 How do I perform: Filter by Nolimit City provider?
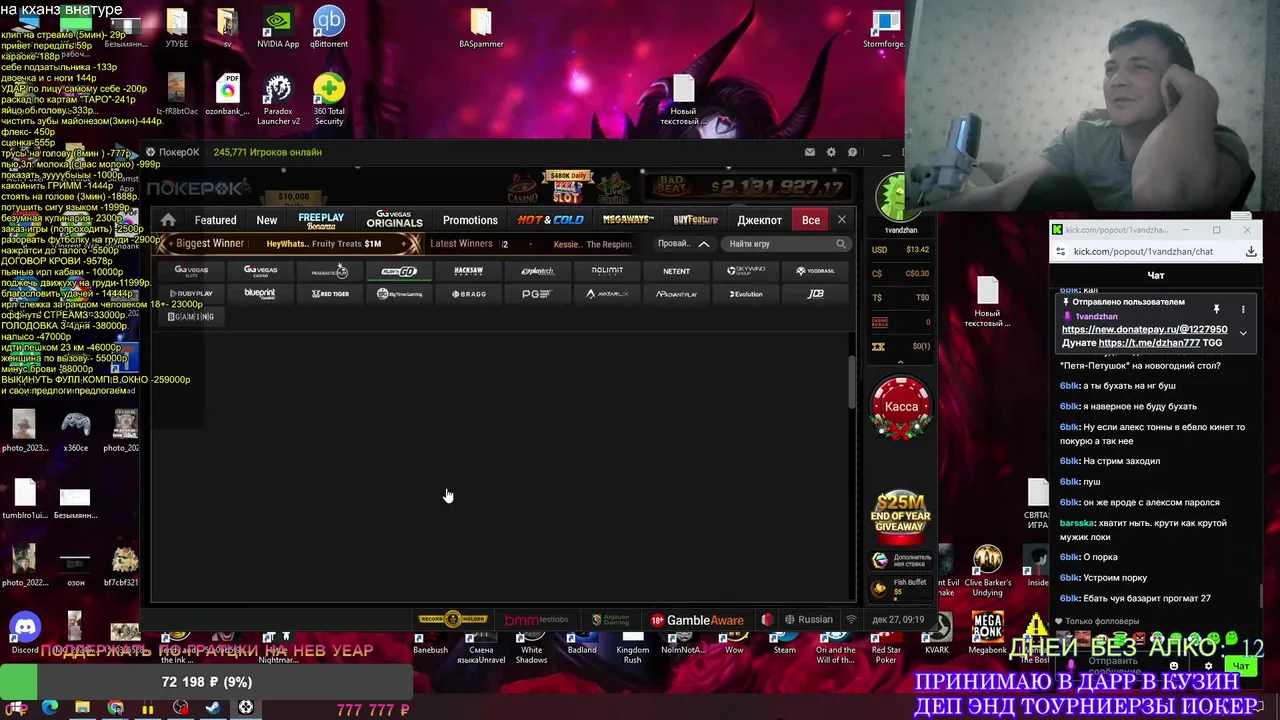click(607, 270)
